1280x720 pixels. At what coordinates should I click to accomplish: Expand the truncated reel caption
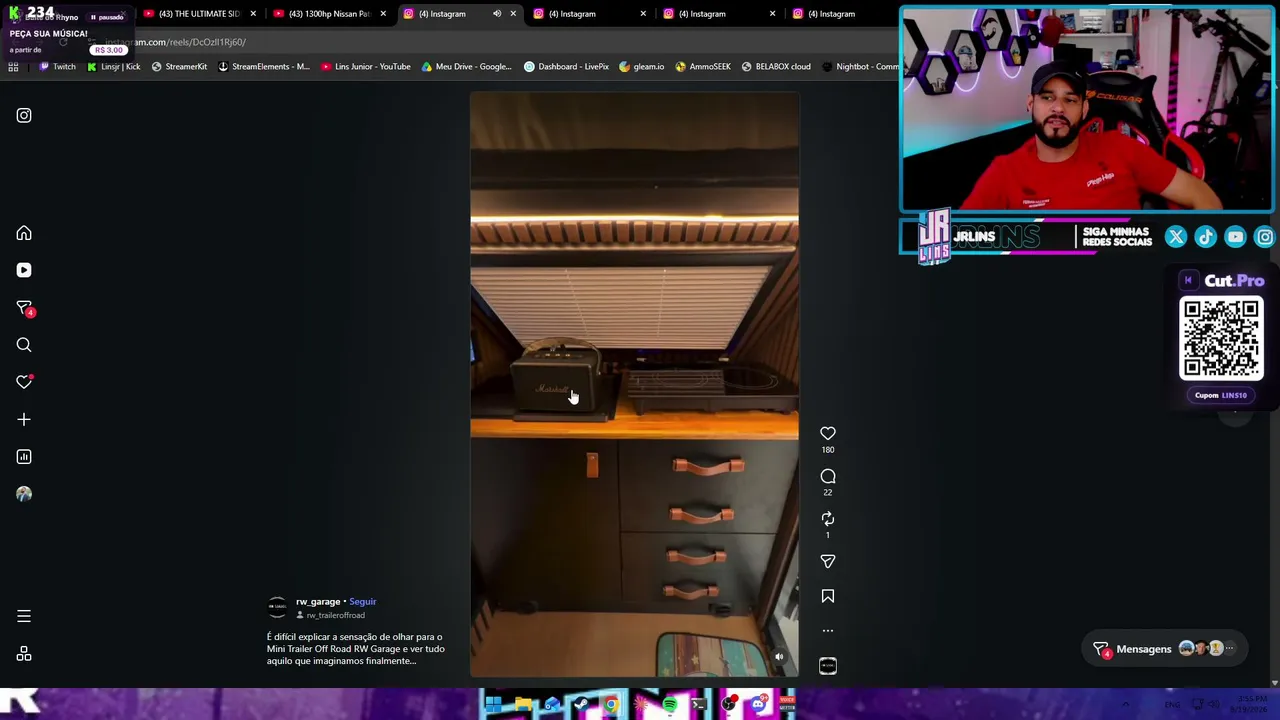pyautogui.click(x=356, y=649)
